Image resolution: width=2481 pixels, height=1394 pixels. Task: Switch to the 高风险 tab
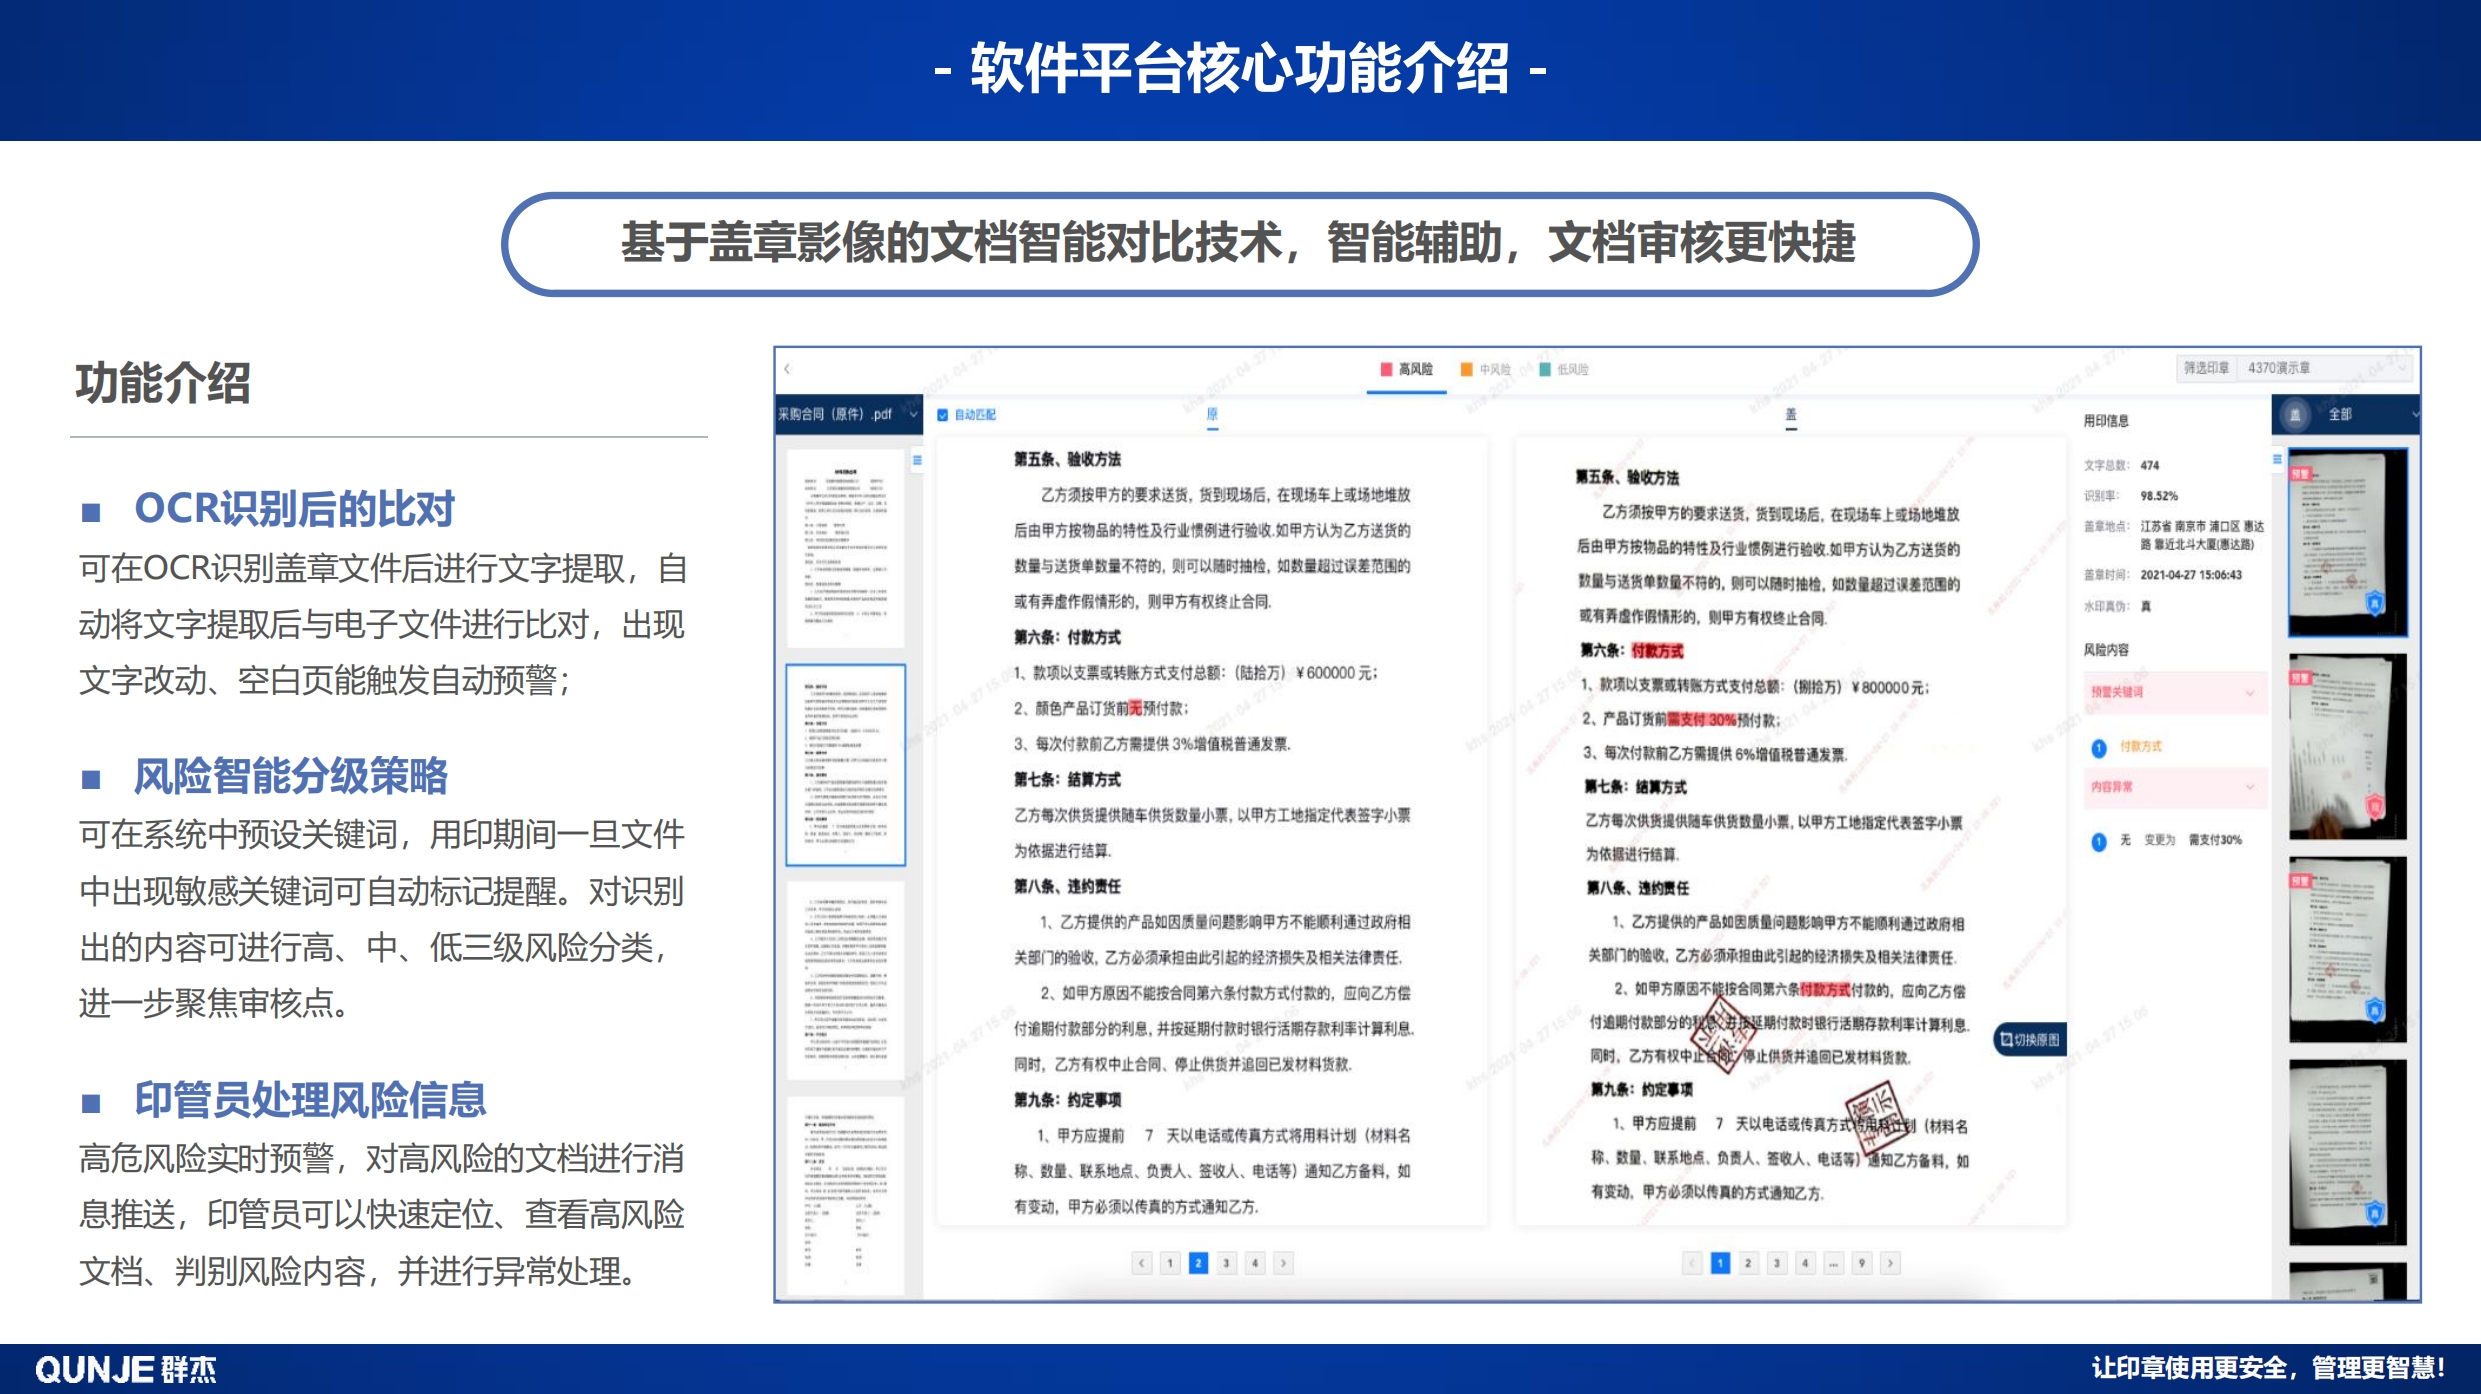point(1407,369)
